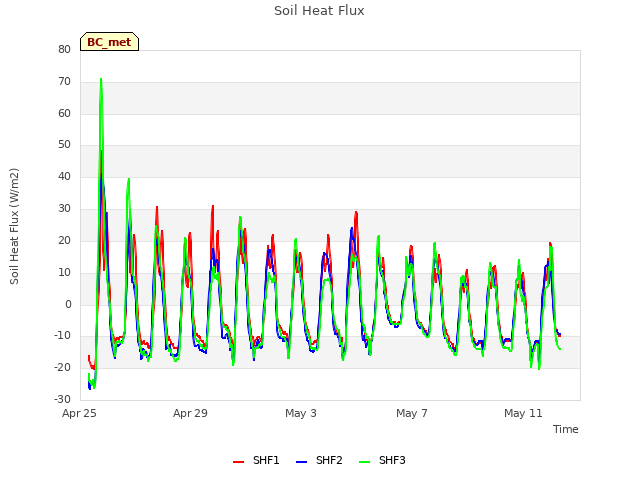
Task: Click the 20 y-axis tick label
Action: pyautogui.click(x=64, y=240)
